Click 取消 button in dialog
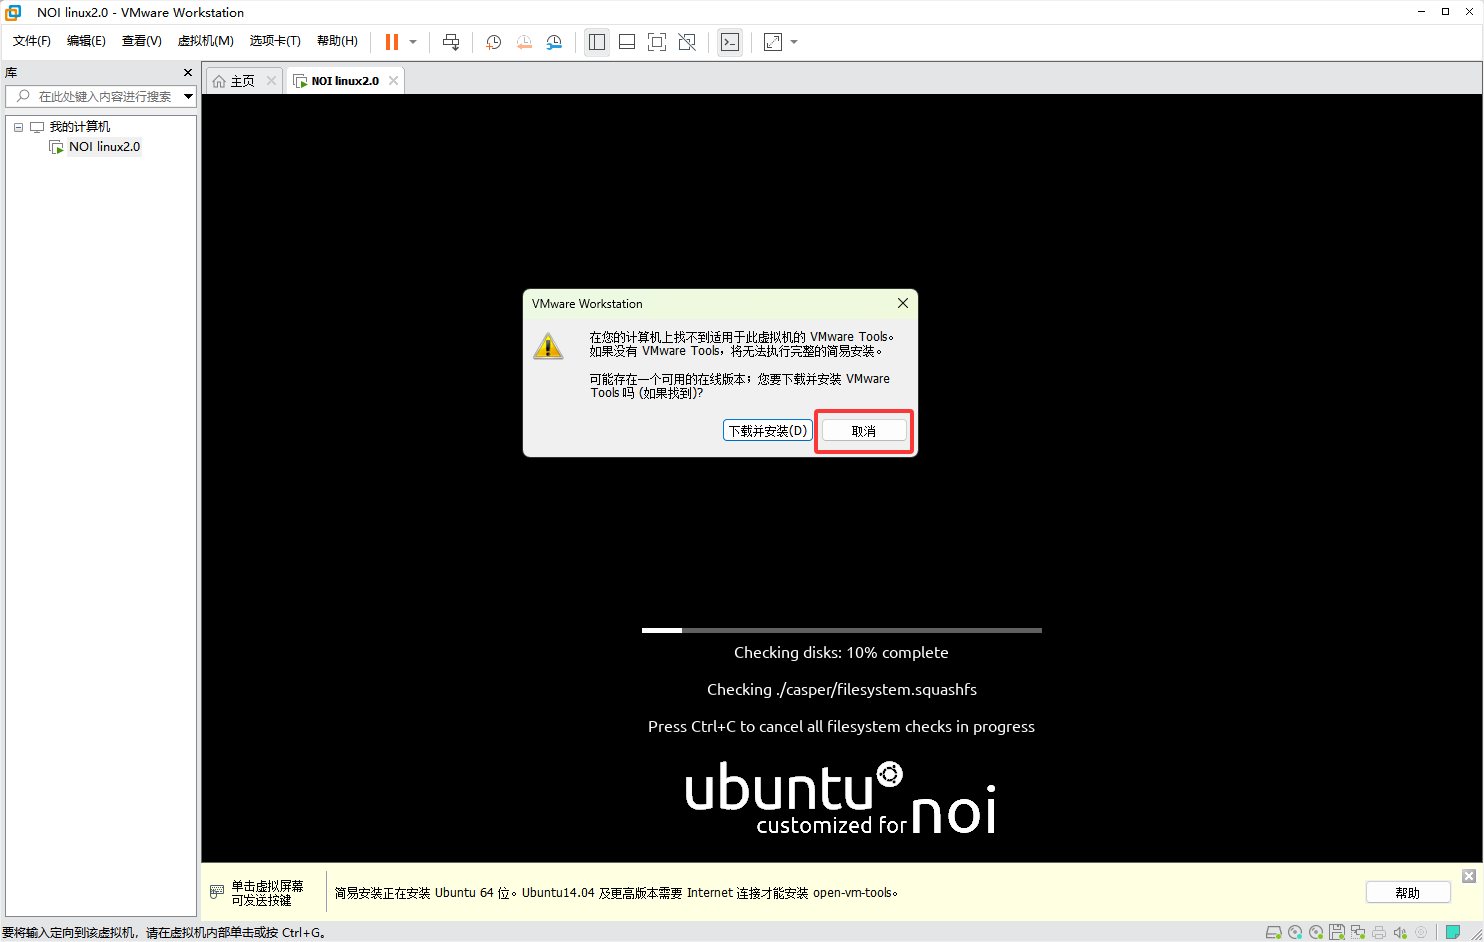 click(x=864, y=431)
